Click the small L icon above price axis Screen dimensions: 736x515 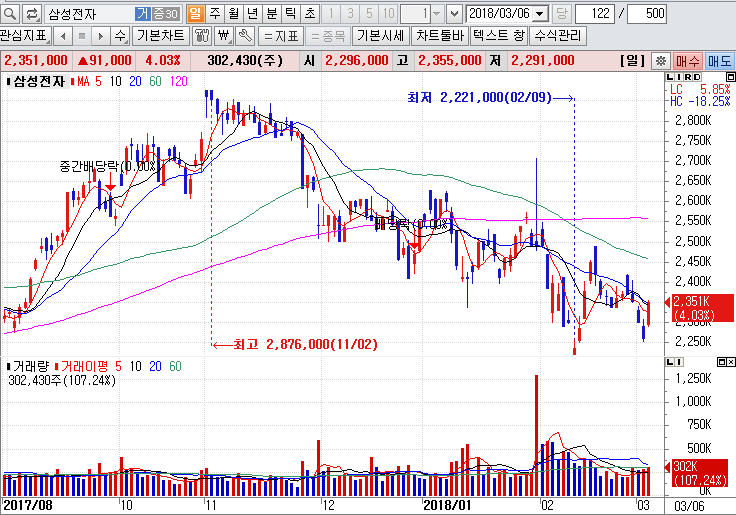point(671,76)
